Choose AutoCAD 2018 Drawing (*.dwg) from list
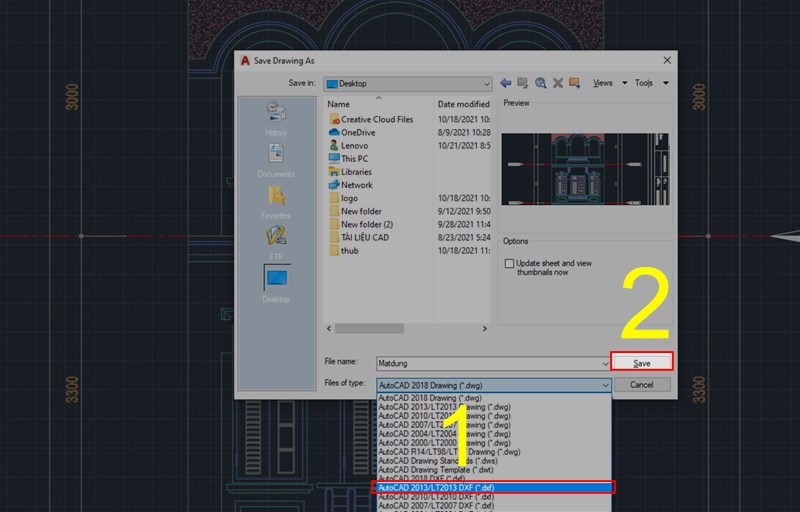The height and width of the screenshot is (512, 800). pos(494,398)
